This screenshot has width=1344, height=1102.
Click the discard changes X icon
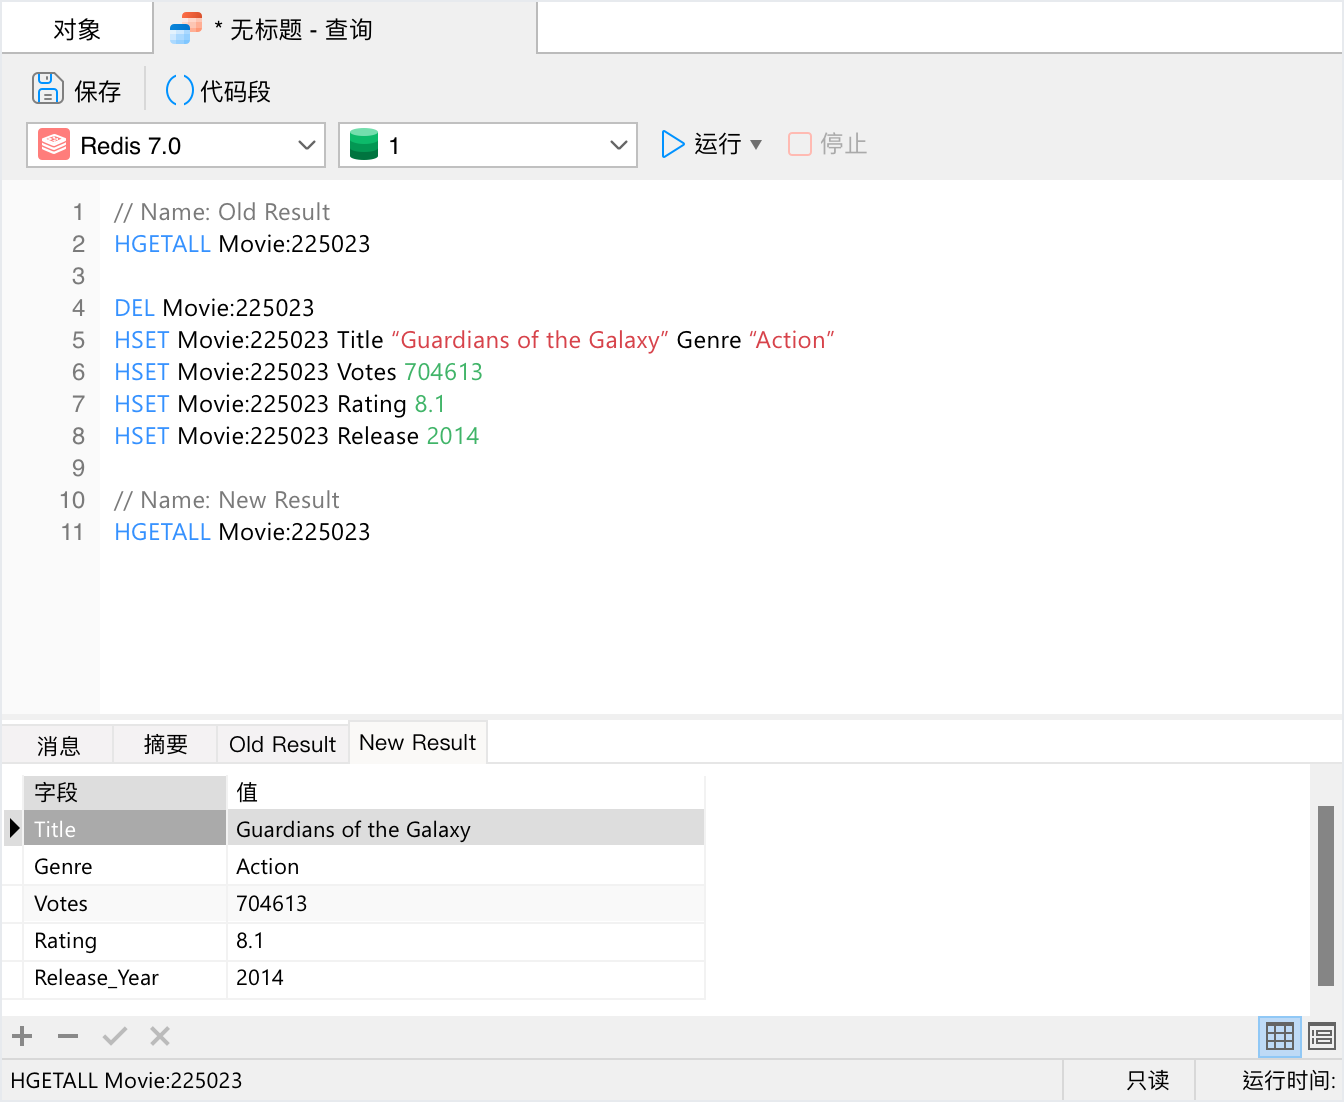click(160, 1036)
